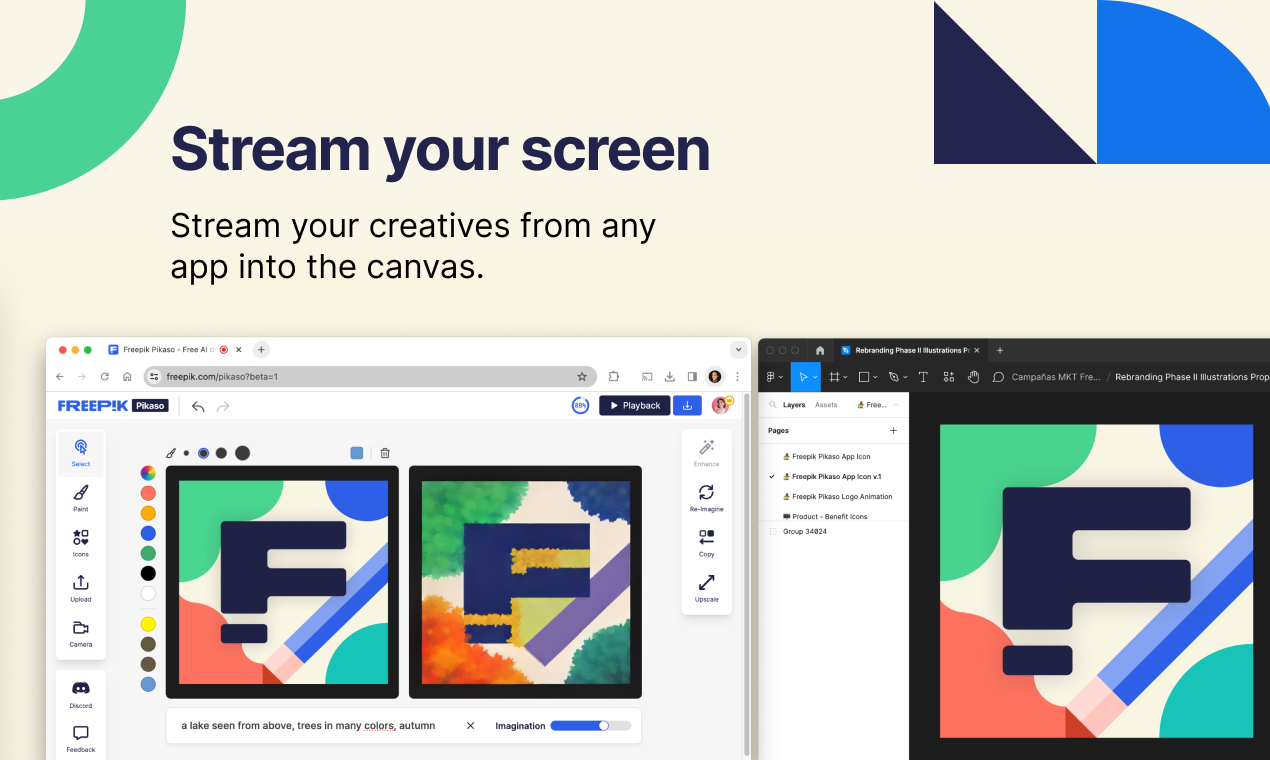The height and width of the screenshot is (760, 1270).
Task: Expand Move tool options arrow in Figma
Action: point(815,377)
